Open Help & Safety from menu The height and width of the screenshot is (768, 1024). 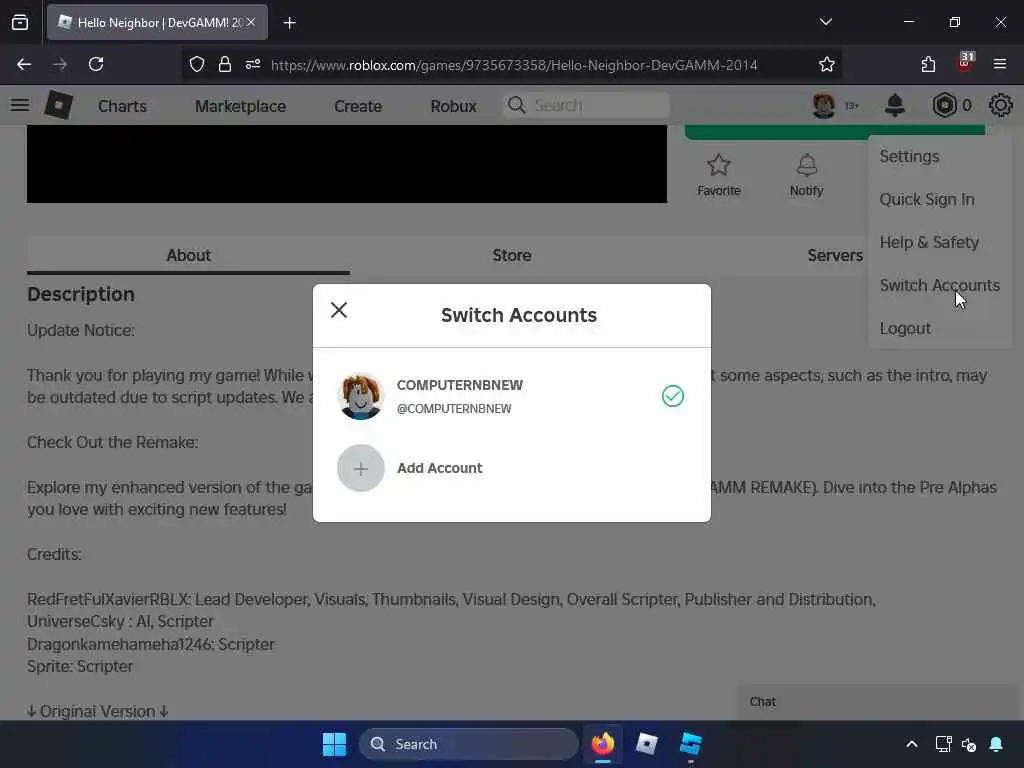[x=929, y=242]
